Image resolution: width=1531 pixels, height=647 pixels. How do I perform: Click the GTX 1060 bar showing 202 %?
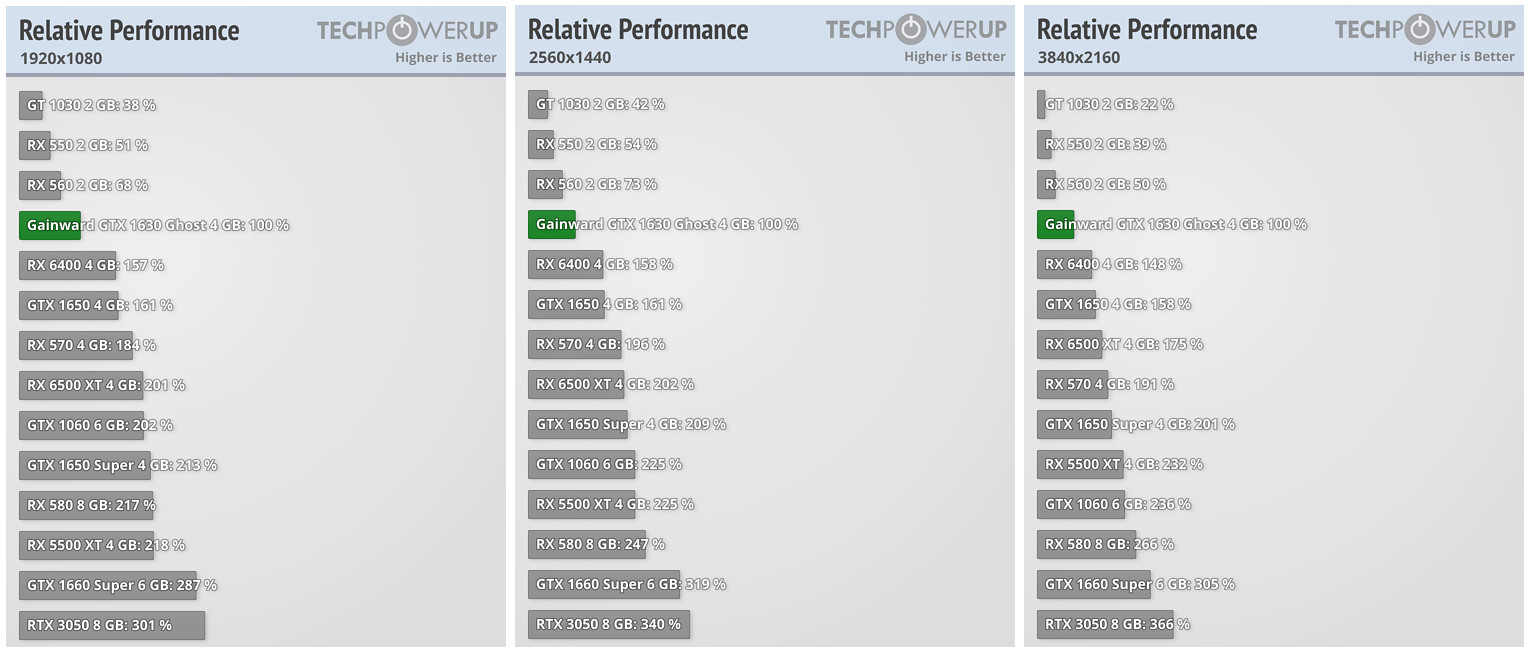click(x=81, y=425)
